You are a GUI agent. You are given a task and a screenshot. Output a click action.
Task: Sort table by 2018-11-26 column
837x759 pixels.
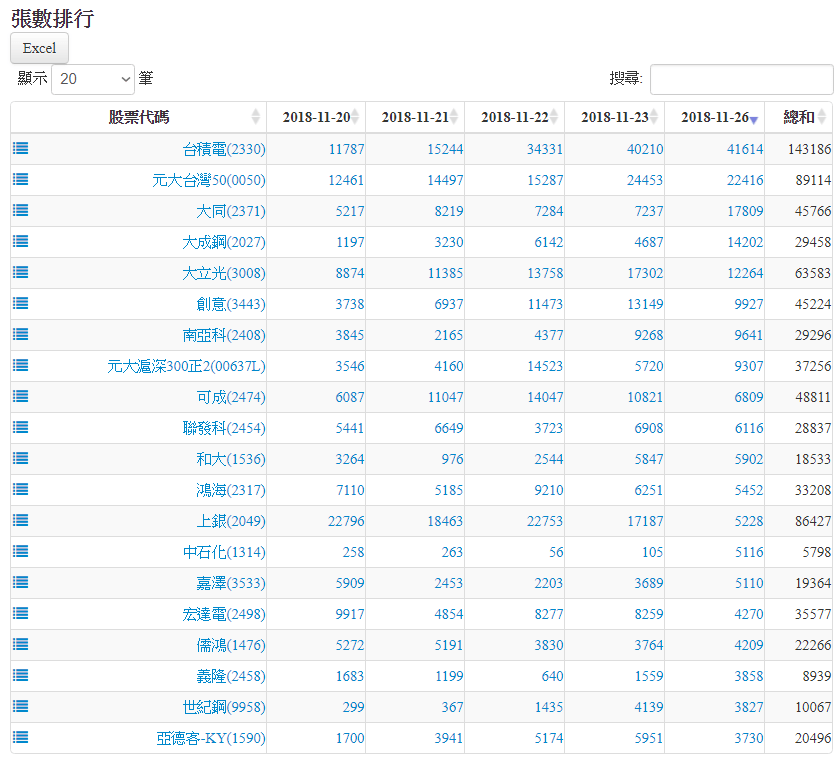[x=714, y=117]
